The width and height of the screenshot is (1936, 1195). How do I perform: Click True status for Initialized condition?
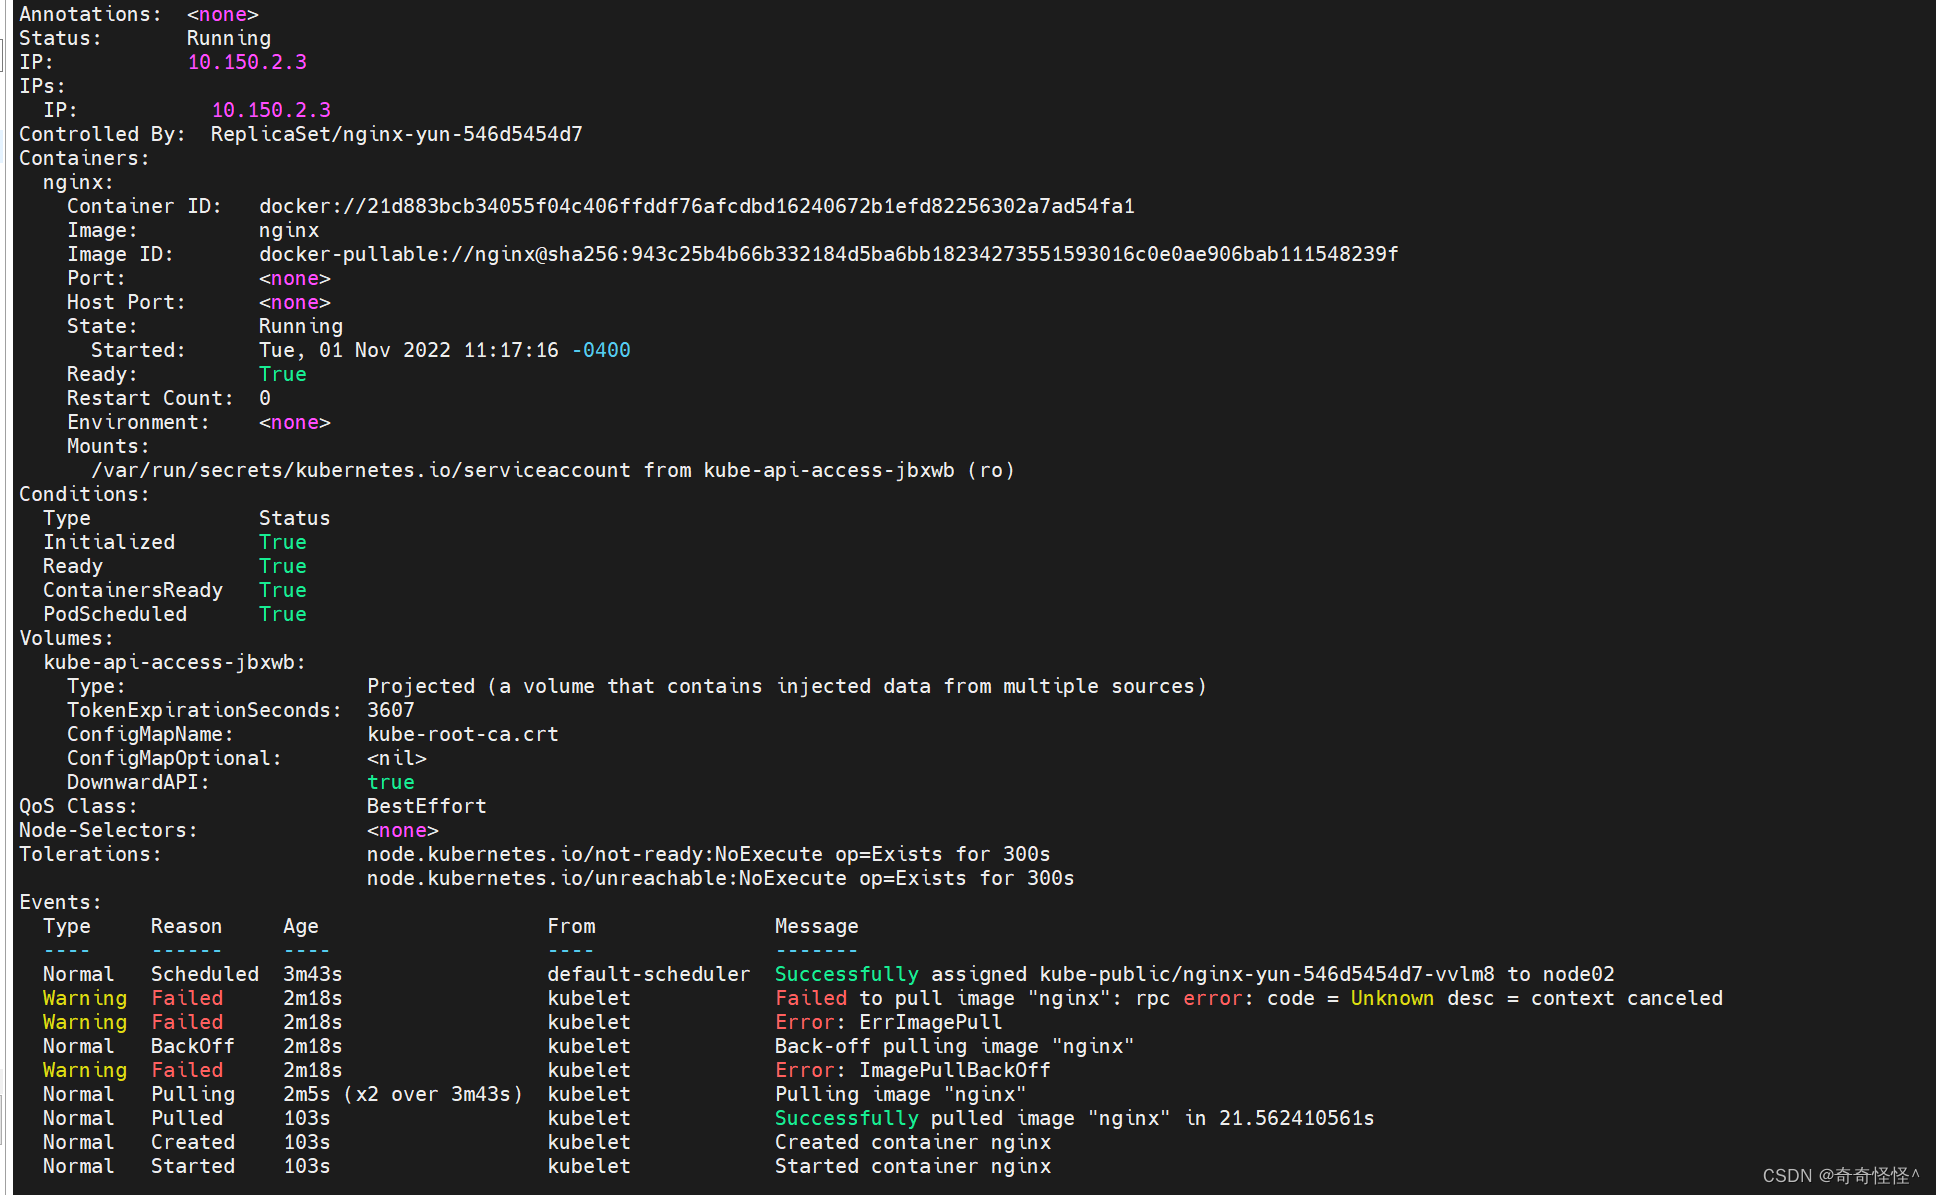(x=282, y=542)
